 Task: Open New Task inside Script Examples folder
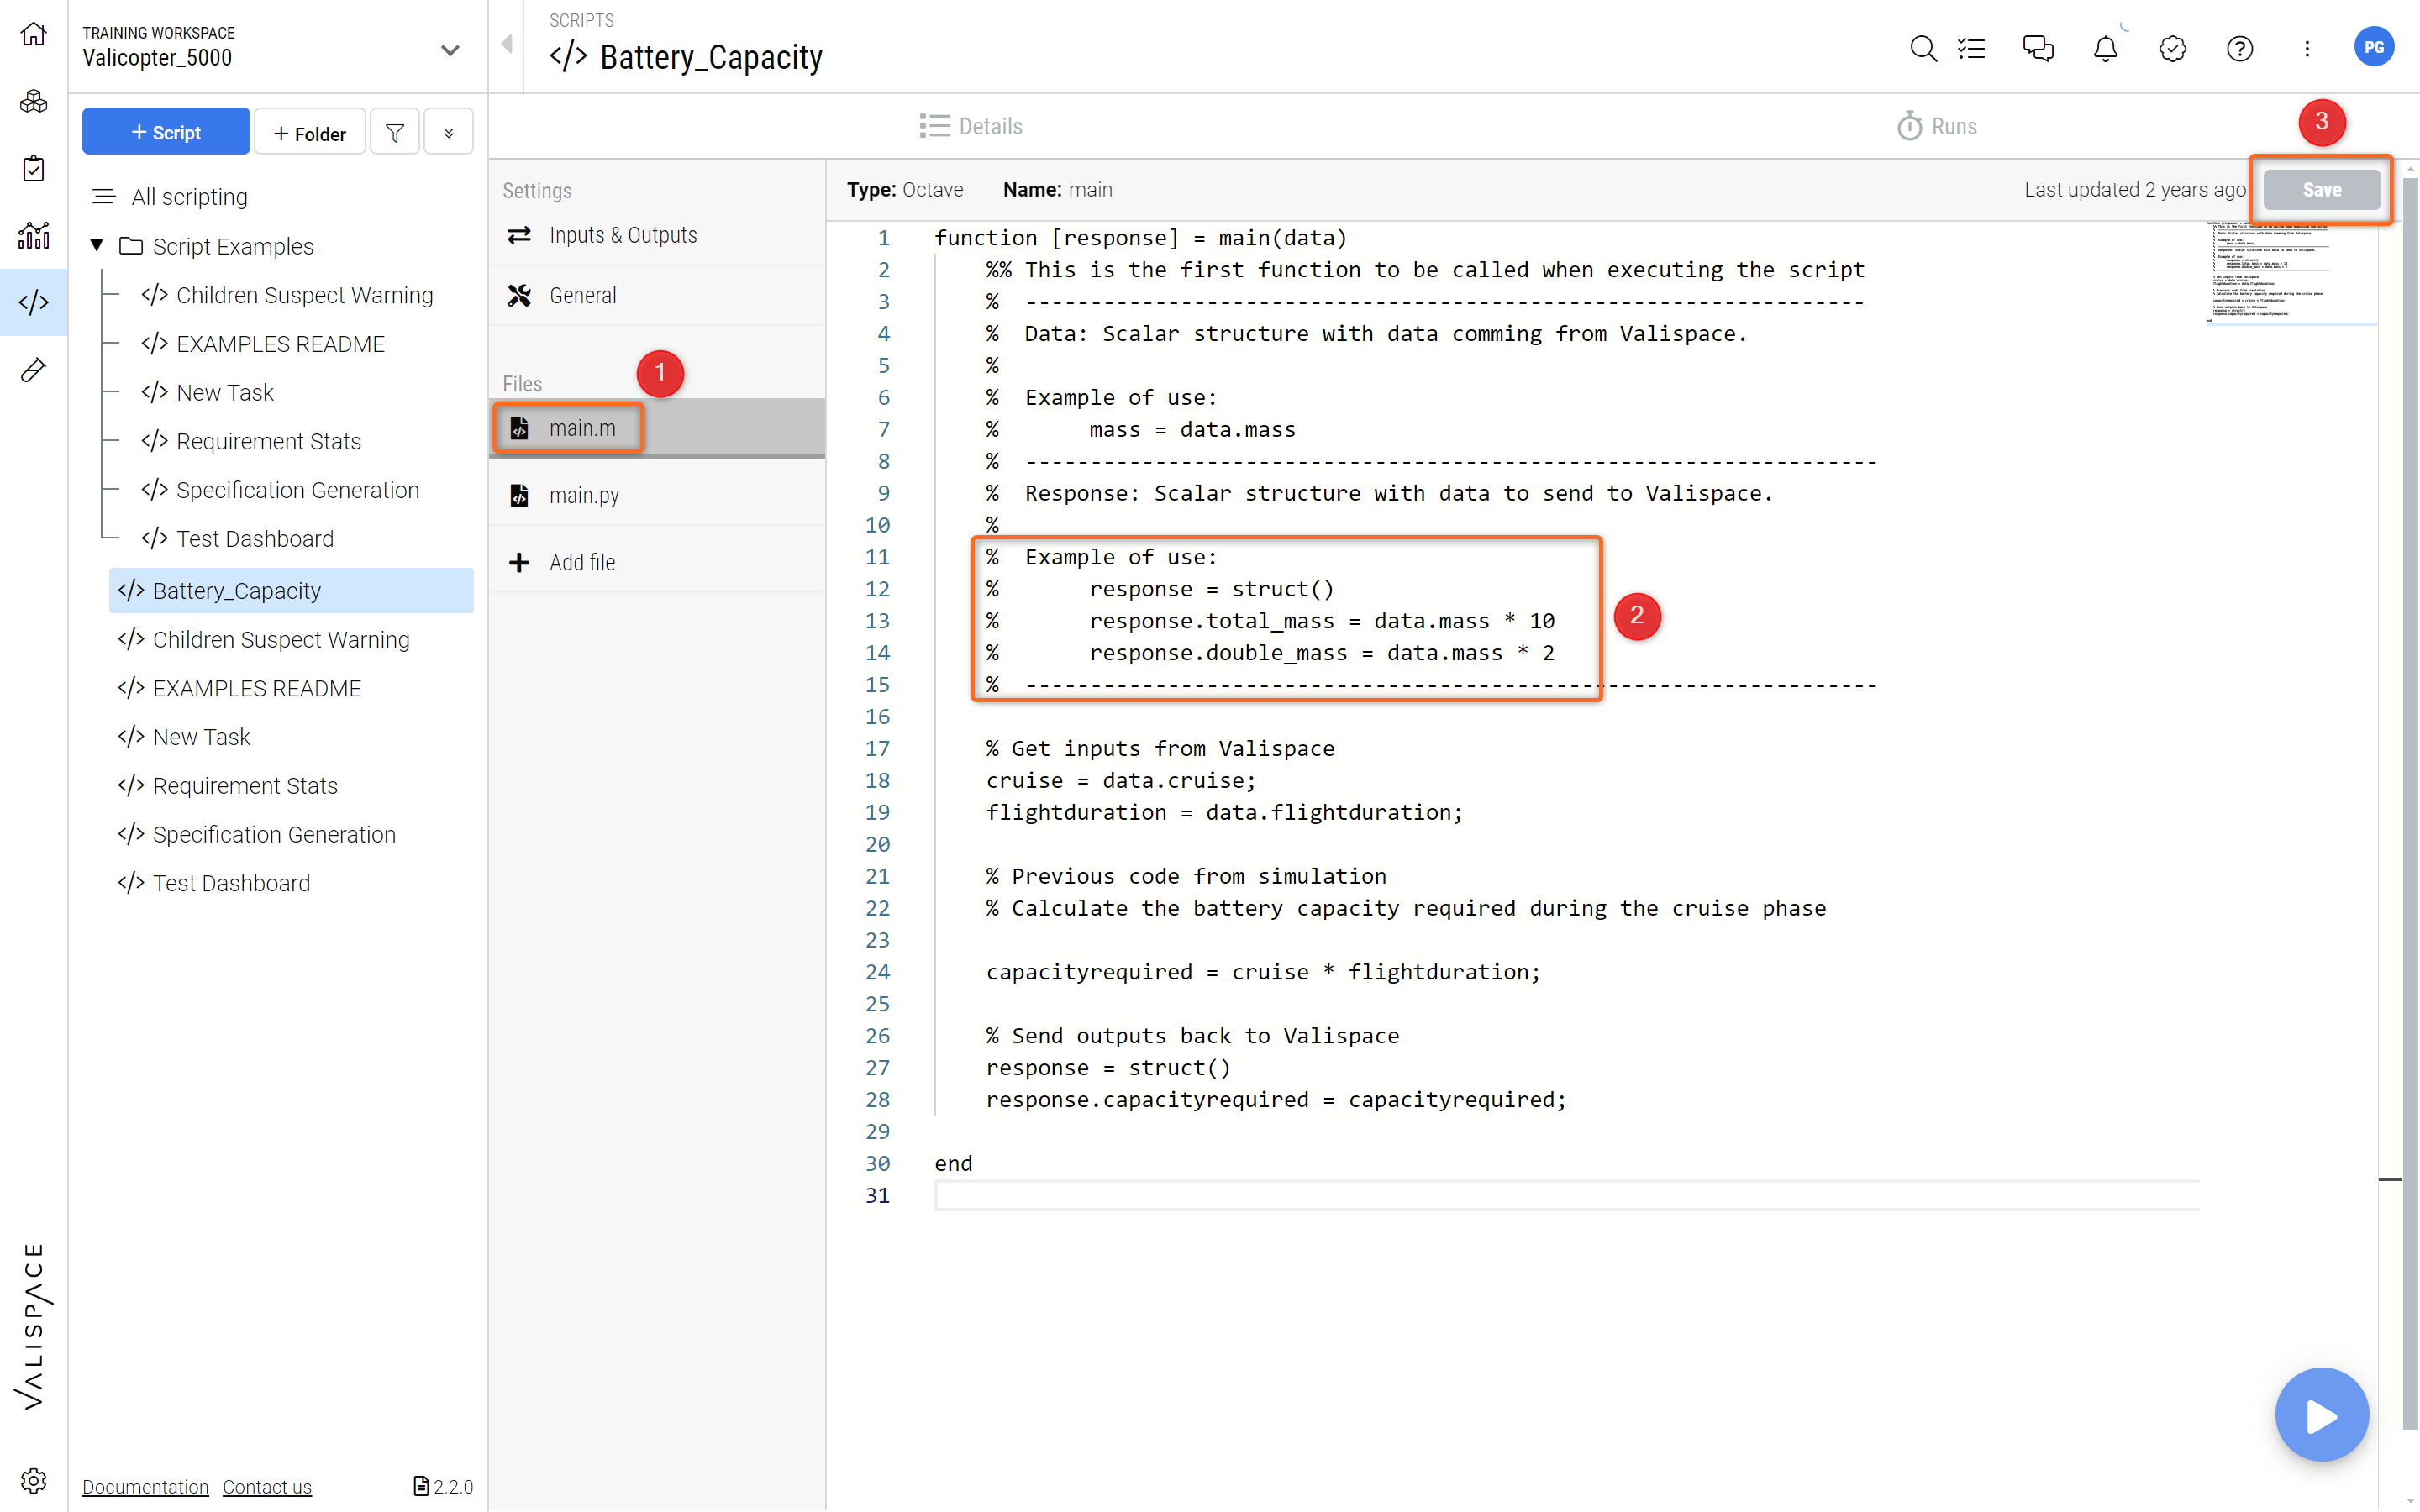pos(224,392)
